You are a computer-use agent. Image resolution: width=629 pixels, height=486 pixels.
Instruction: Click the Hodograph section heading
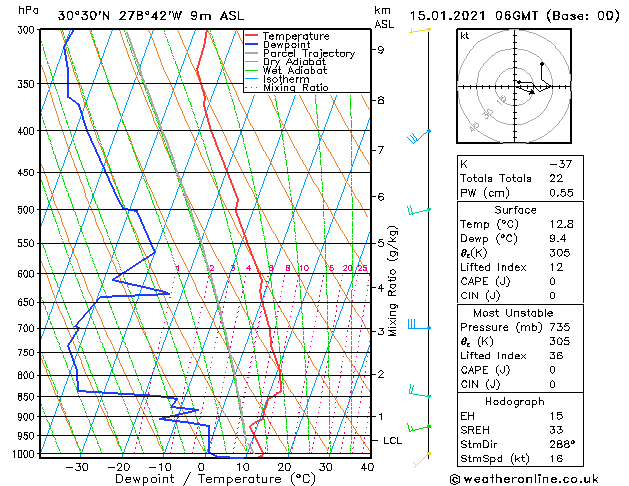pos(515,402)
